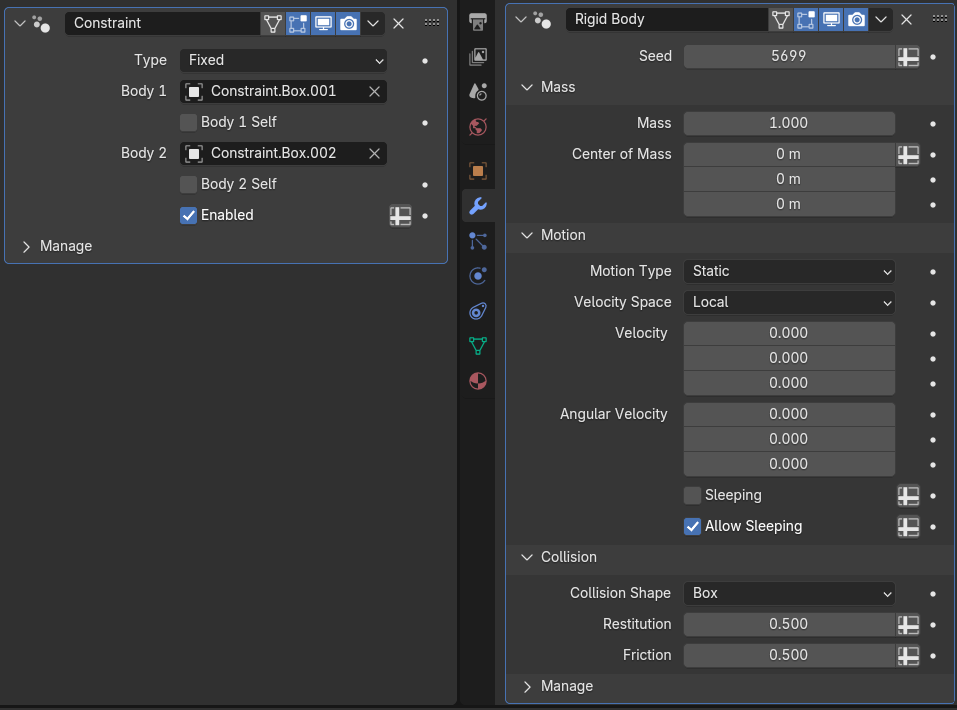The width and height of the screenshot is (957, 710).
Task: Toggle viewport display for Constraint modifier
Action: [323, 24]
